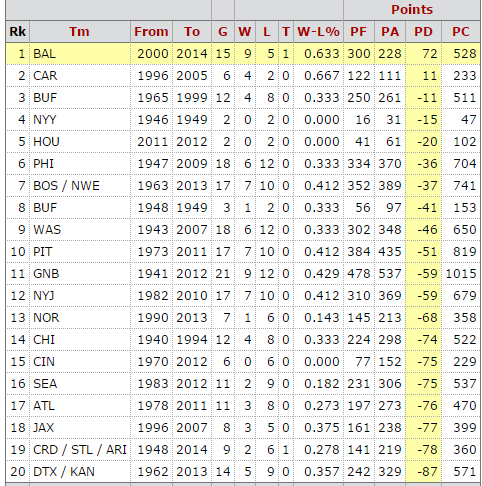Select the CHI team cell
482x486 pixels.
(x=80, y=340)
